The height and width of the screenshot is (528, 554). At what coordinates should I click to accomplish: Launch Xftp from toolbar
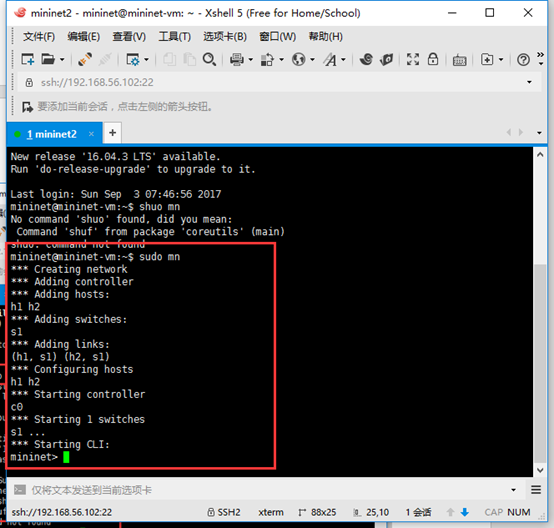(366, 59)
